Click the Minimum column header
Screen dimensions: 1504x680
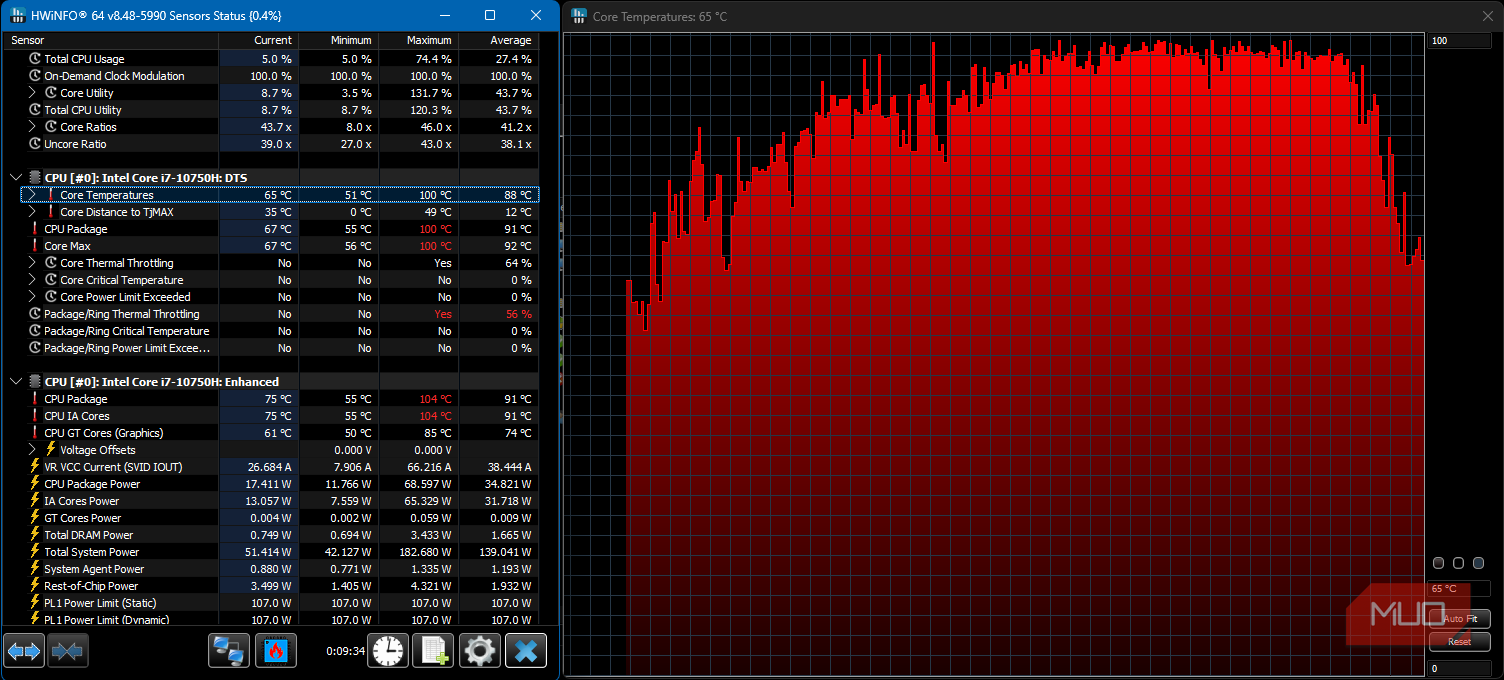point(338,40)
